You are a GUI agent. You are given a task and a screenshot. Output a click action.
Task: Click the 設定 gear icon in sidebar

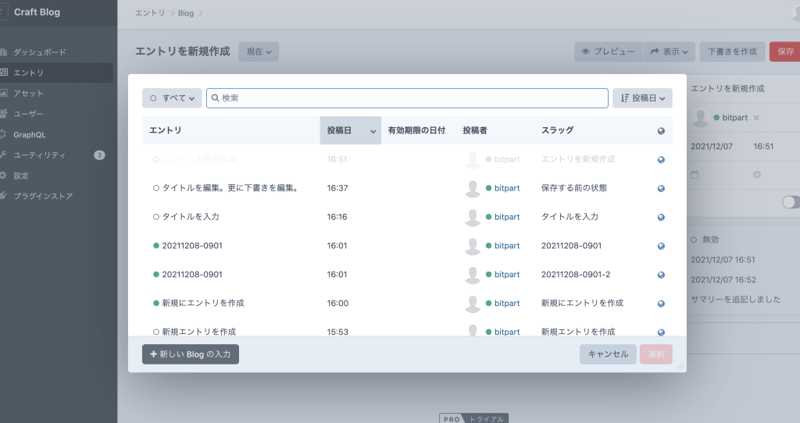point(5,175)
